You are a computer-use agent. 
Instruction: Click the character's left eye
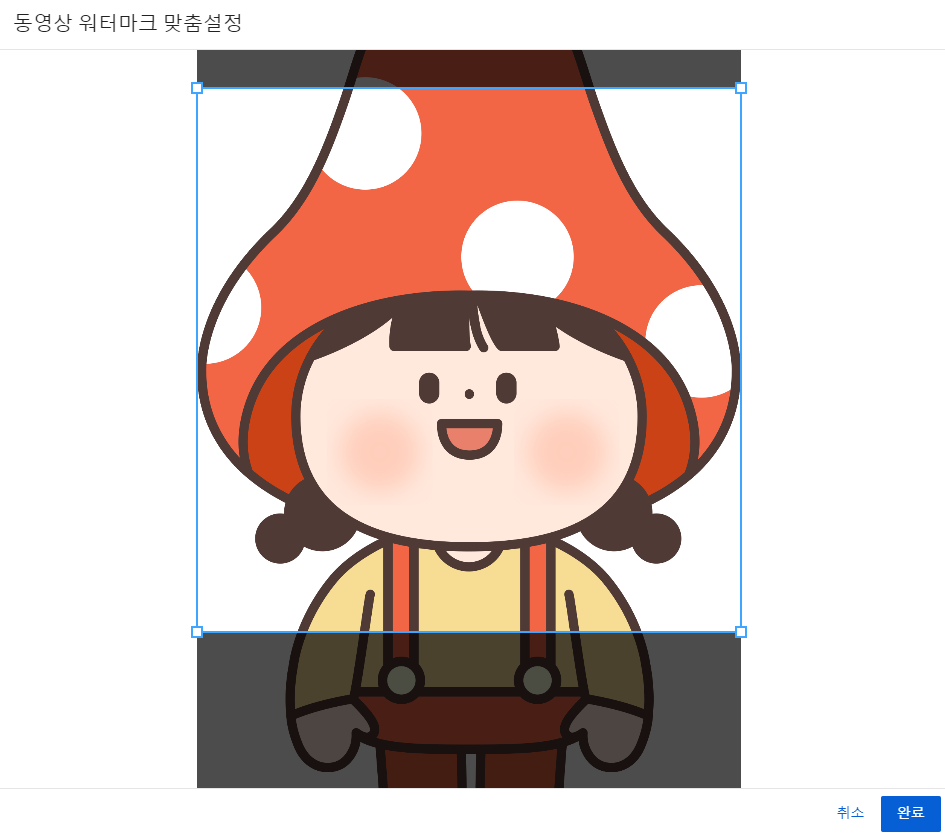tap(429, 388)
